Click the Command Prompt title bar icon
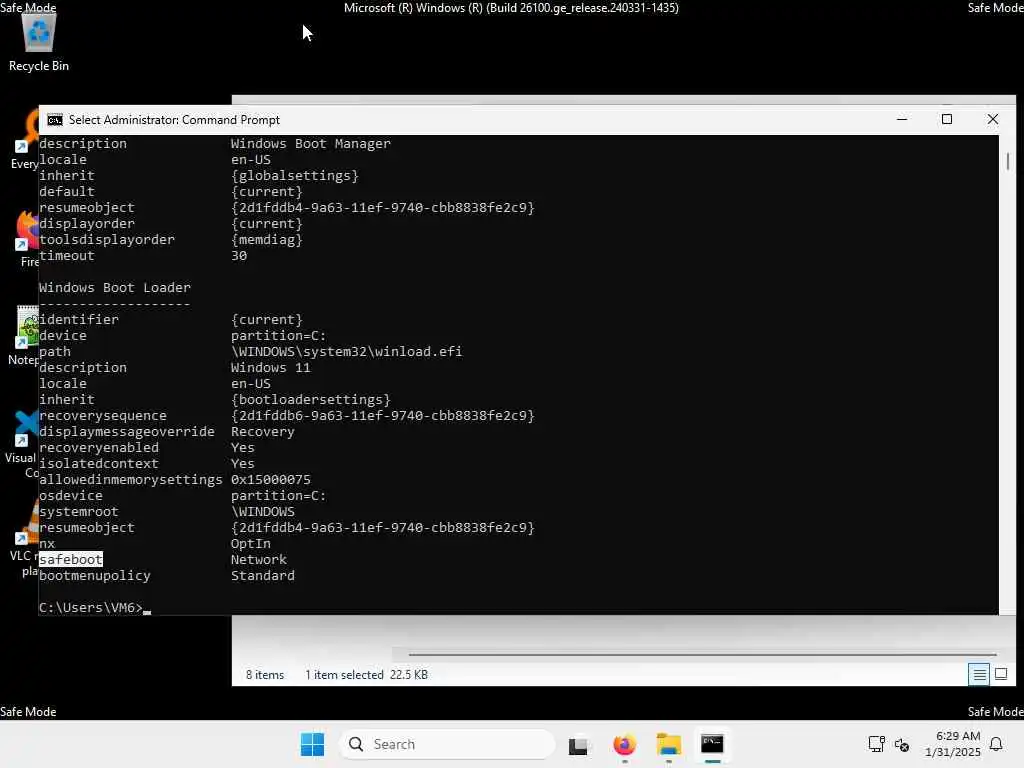The width and height of the screenshot is (1024, 768). (55, 120)
